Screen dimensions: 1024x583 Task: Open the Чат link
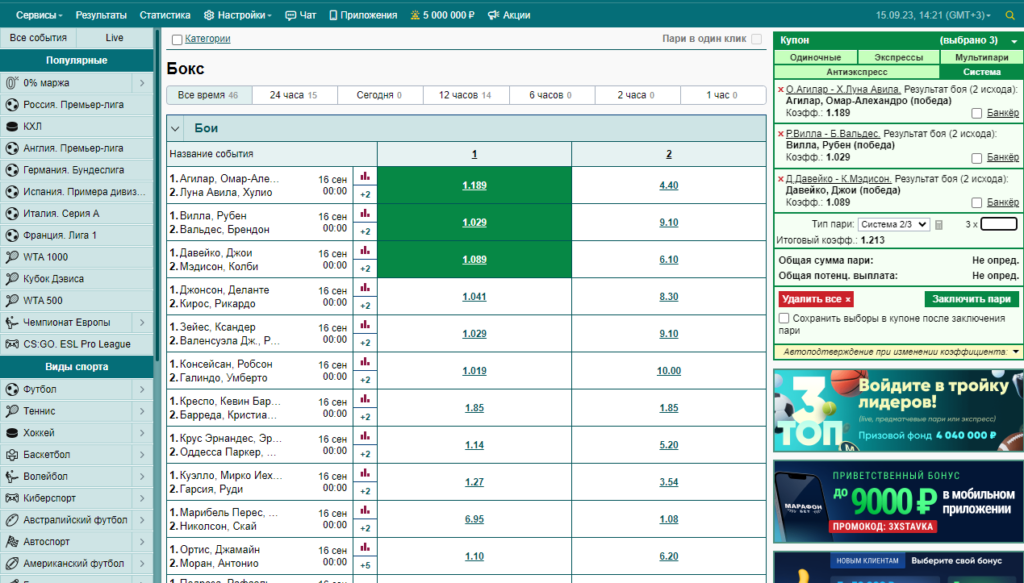point(300,15)
